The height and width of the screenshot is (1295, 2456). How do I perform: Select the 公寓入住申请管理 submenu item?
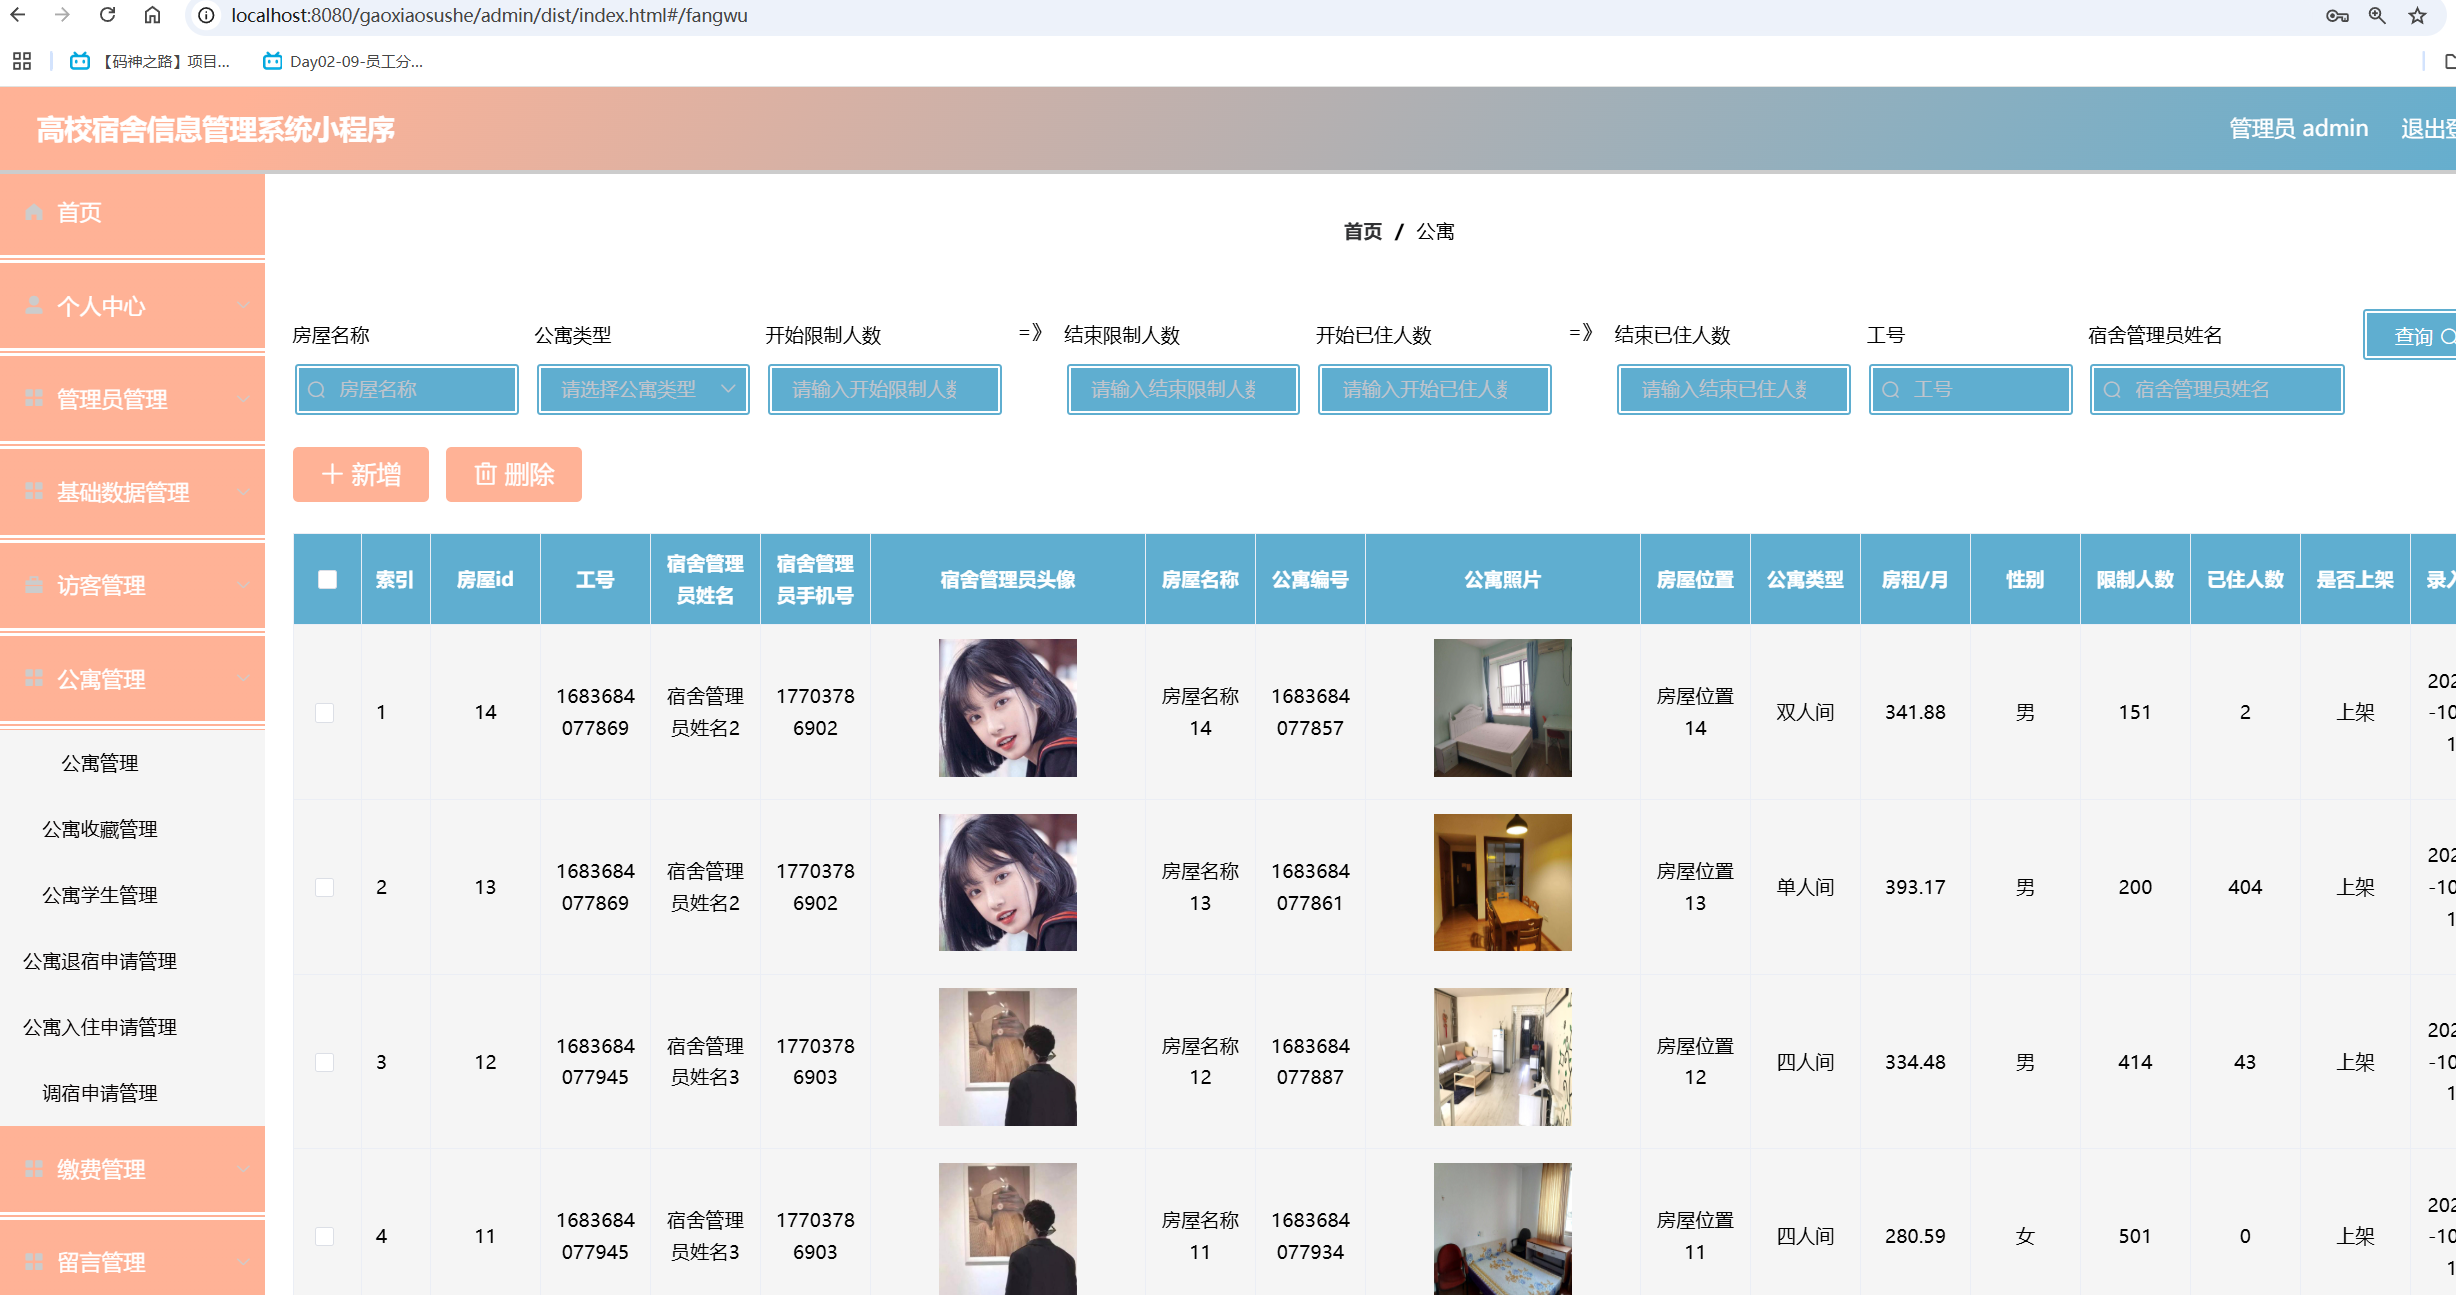tap(100, 1027)
